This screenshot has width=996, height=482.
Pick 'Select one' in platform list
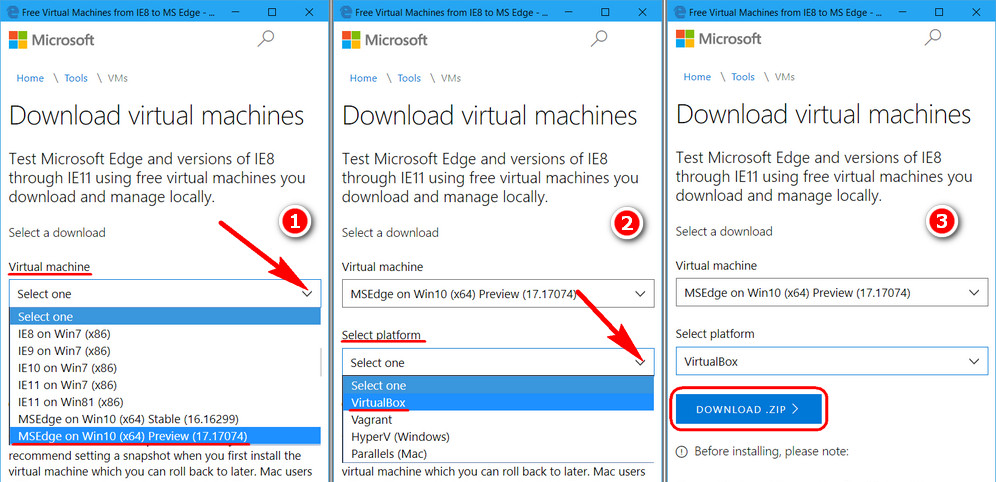pos(498,385)
